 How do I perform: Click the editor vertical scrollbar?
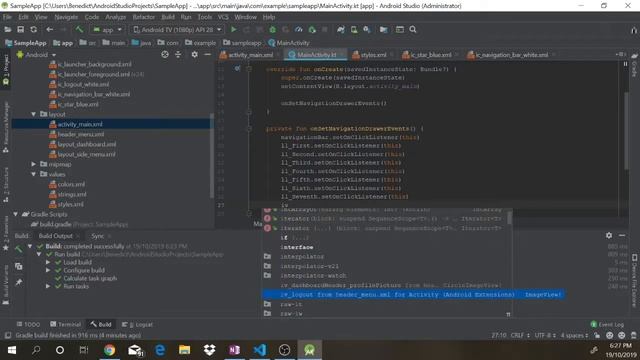pos(626,131)
